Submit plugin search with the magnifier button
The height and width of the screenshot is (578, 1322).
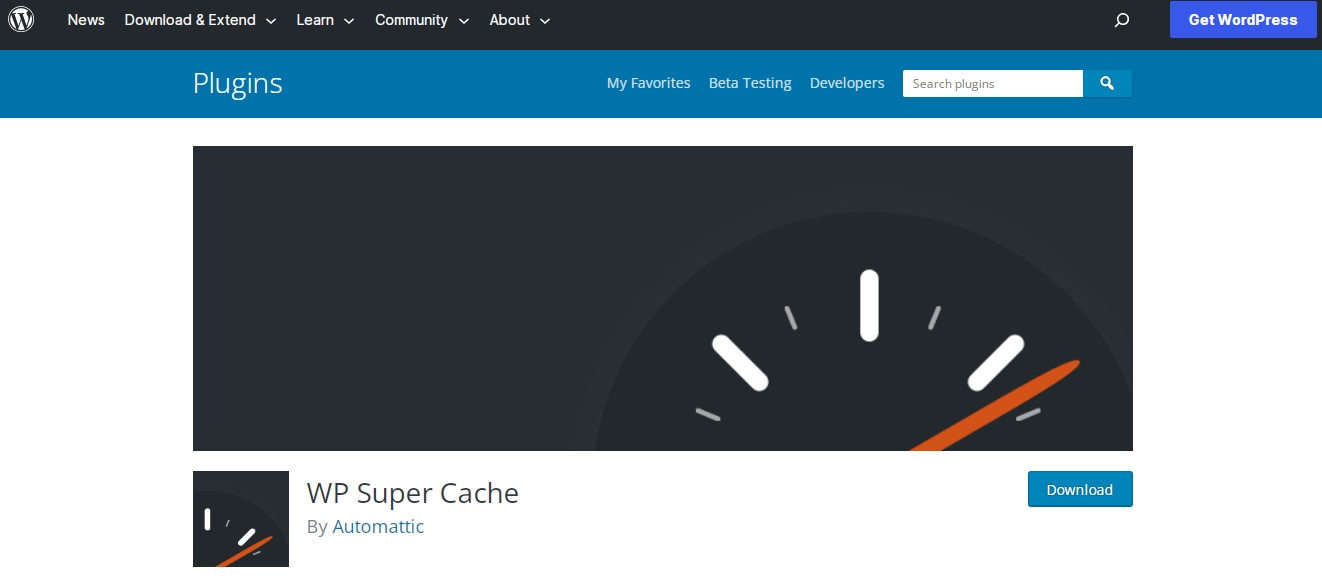(x=1107, y=84)
